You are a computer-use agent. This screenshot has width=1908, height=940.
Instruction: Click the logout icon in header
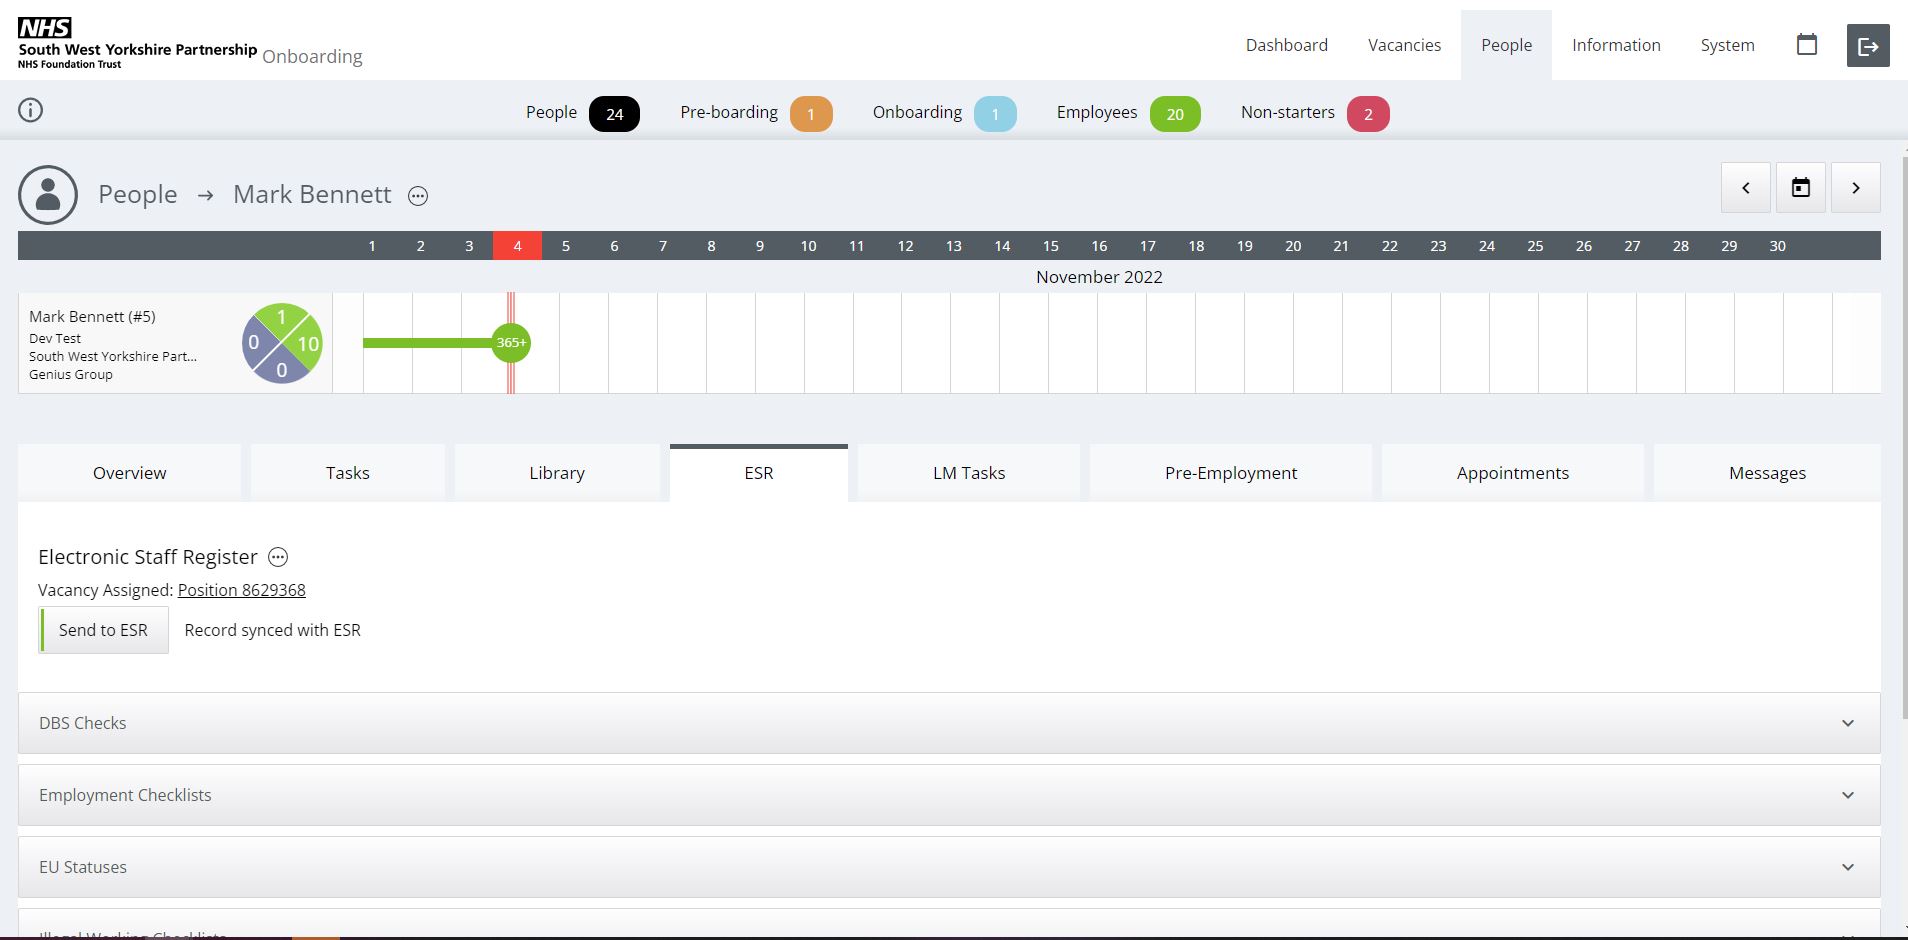(1867, 46)
